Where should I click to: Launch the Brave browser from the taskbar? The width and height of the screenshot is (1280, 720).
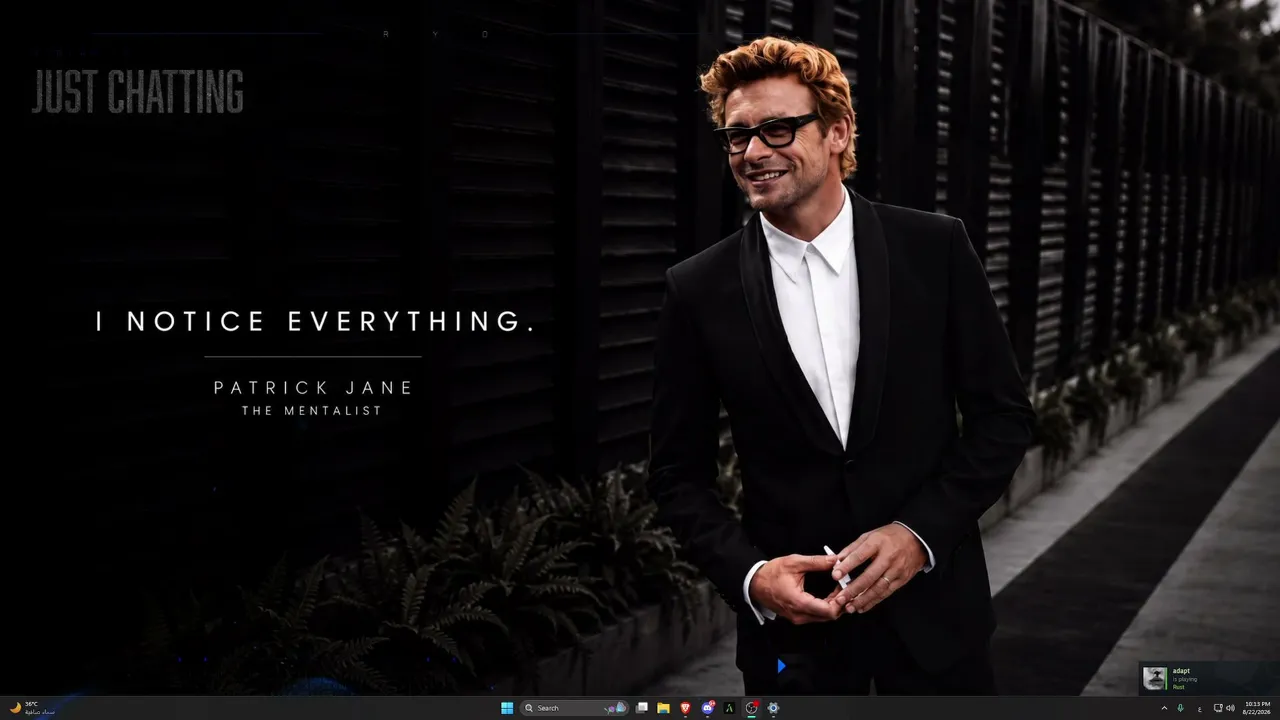pos(685,708)
